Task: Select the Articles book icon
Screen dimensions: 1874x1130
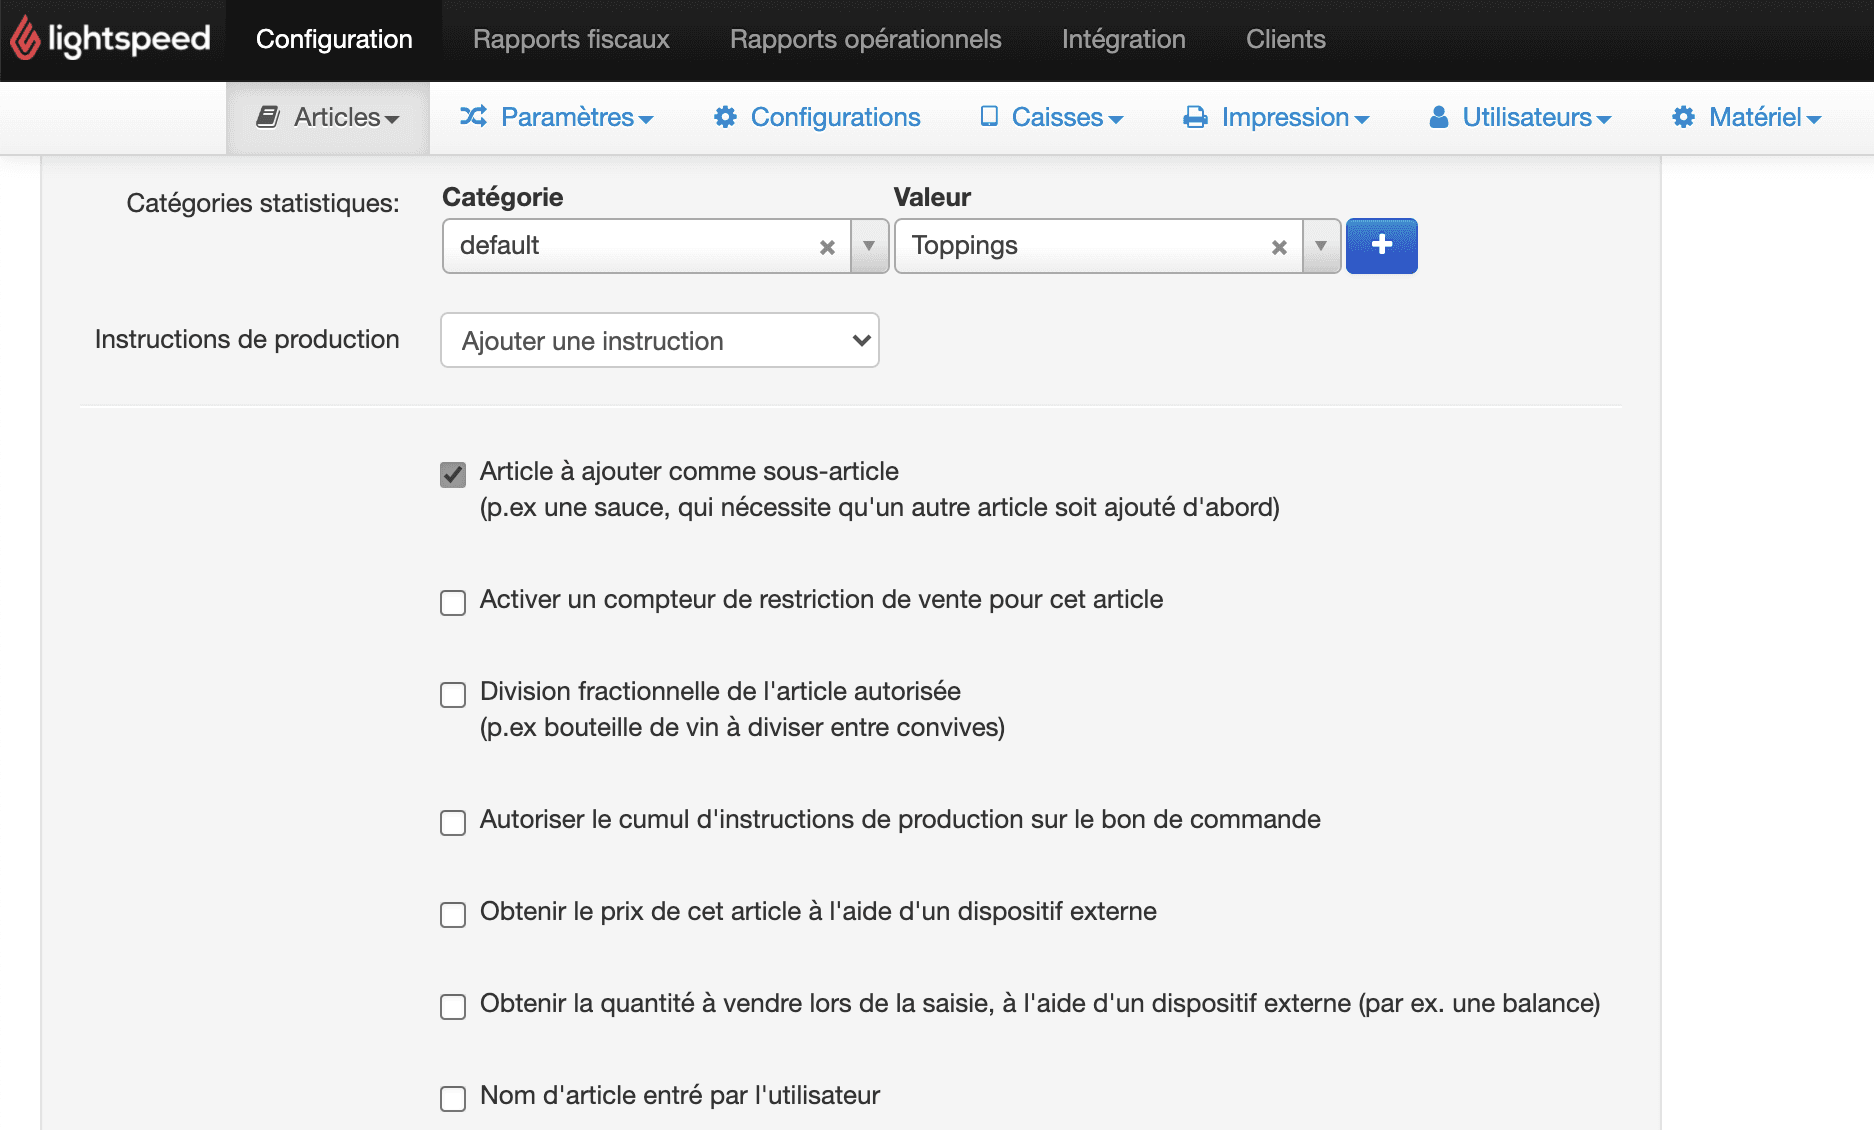Action: click(x=268, y=116)
